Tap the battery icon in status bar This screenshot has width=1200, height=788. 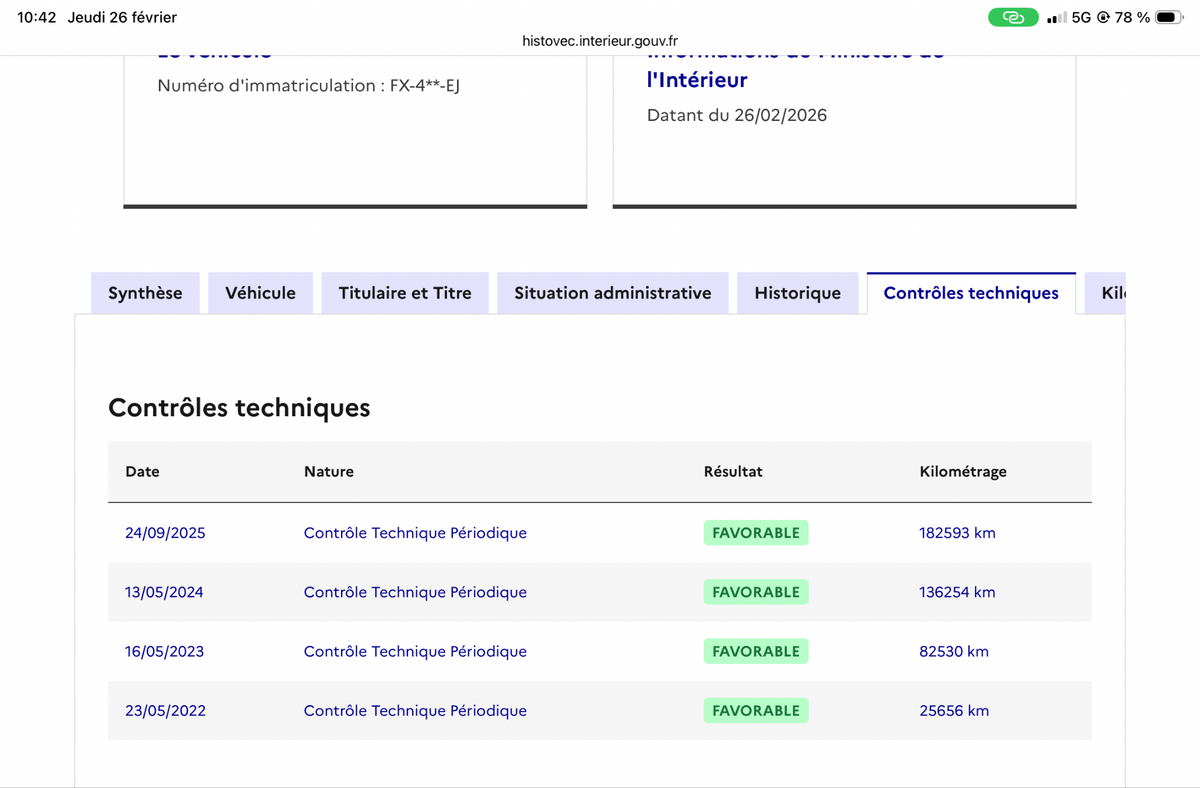(1170, 17)
